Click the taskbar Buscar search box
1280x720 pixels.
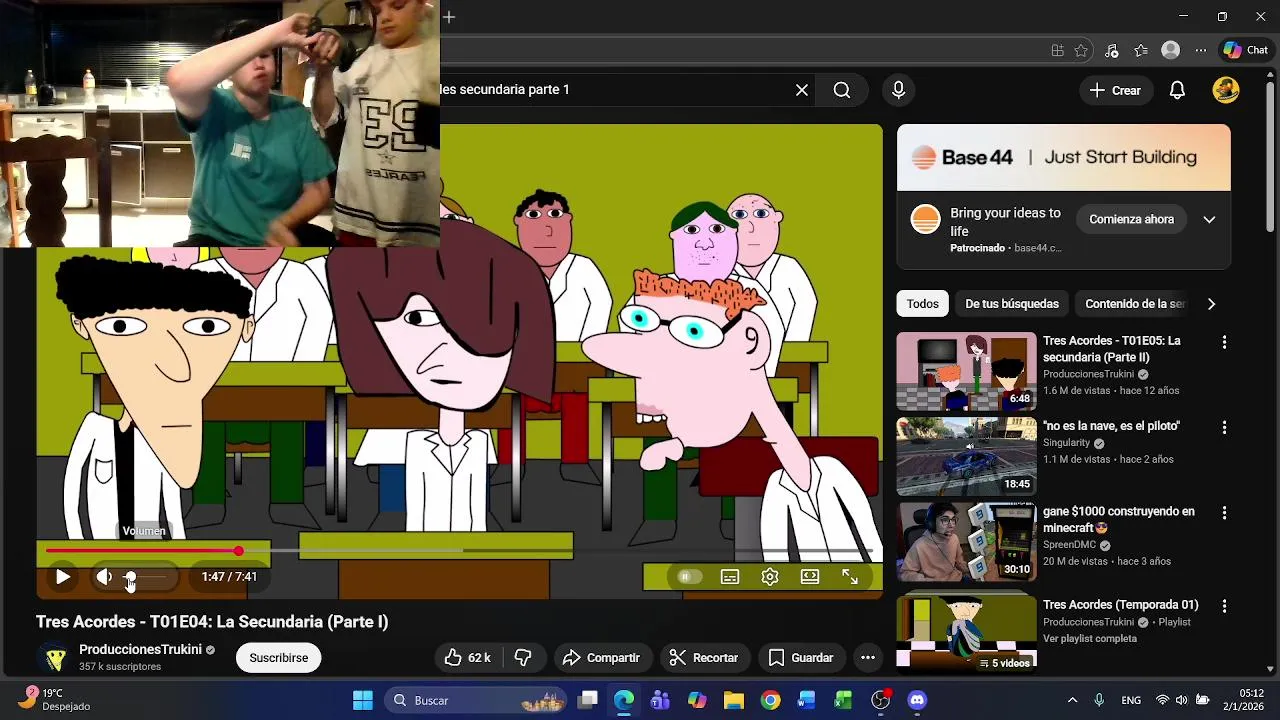[x=475, y=700]
